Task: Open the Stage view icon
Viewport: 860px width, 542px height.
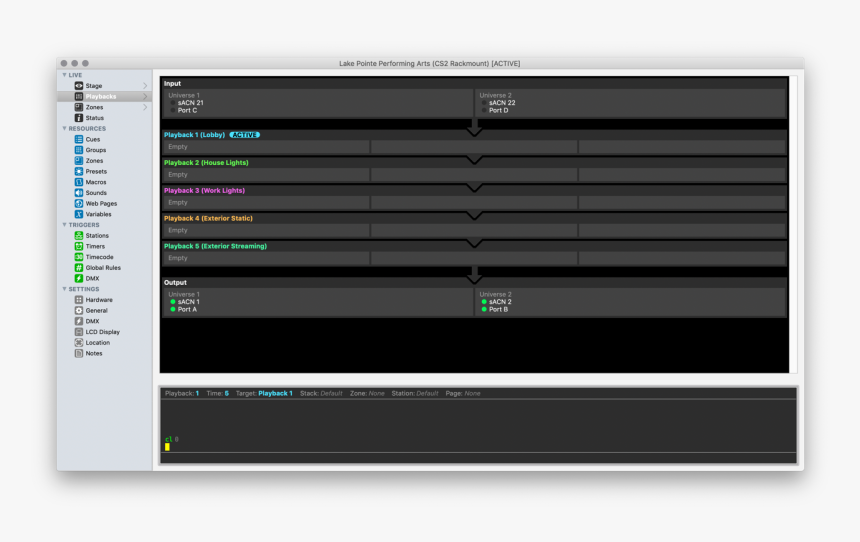Action: click(x=79, y=86)
